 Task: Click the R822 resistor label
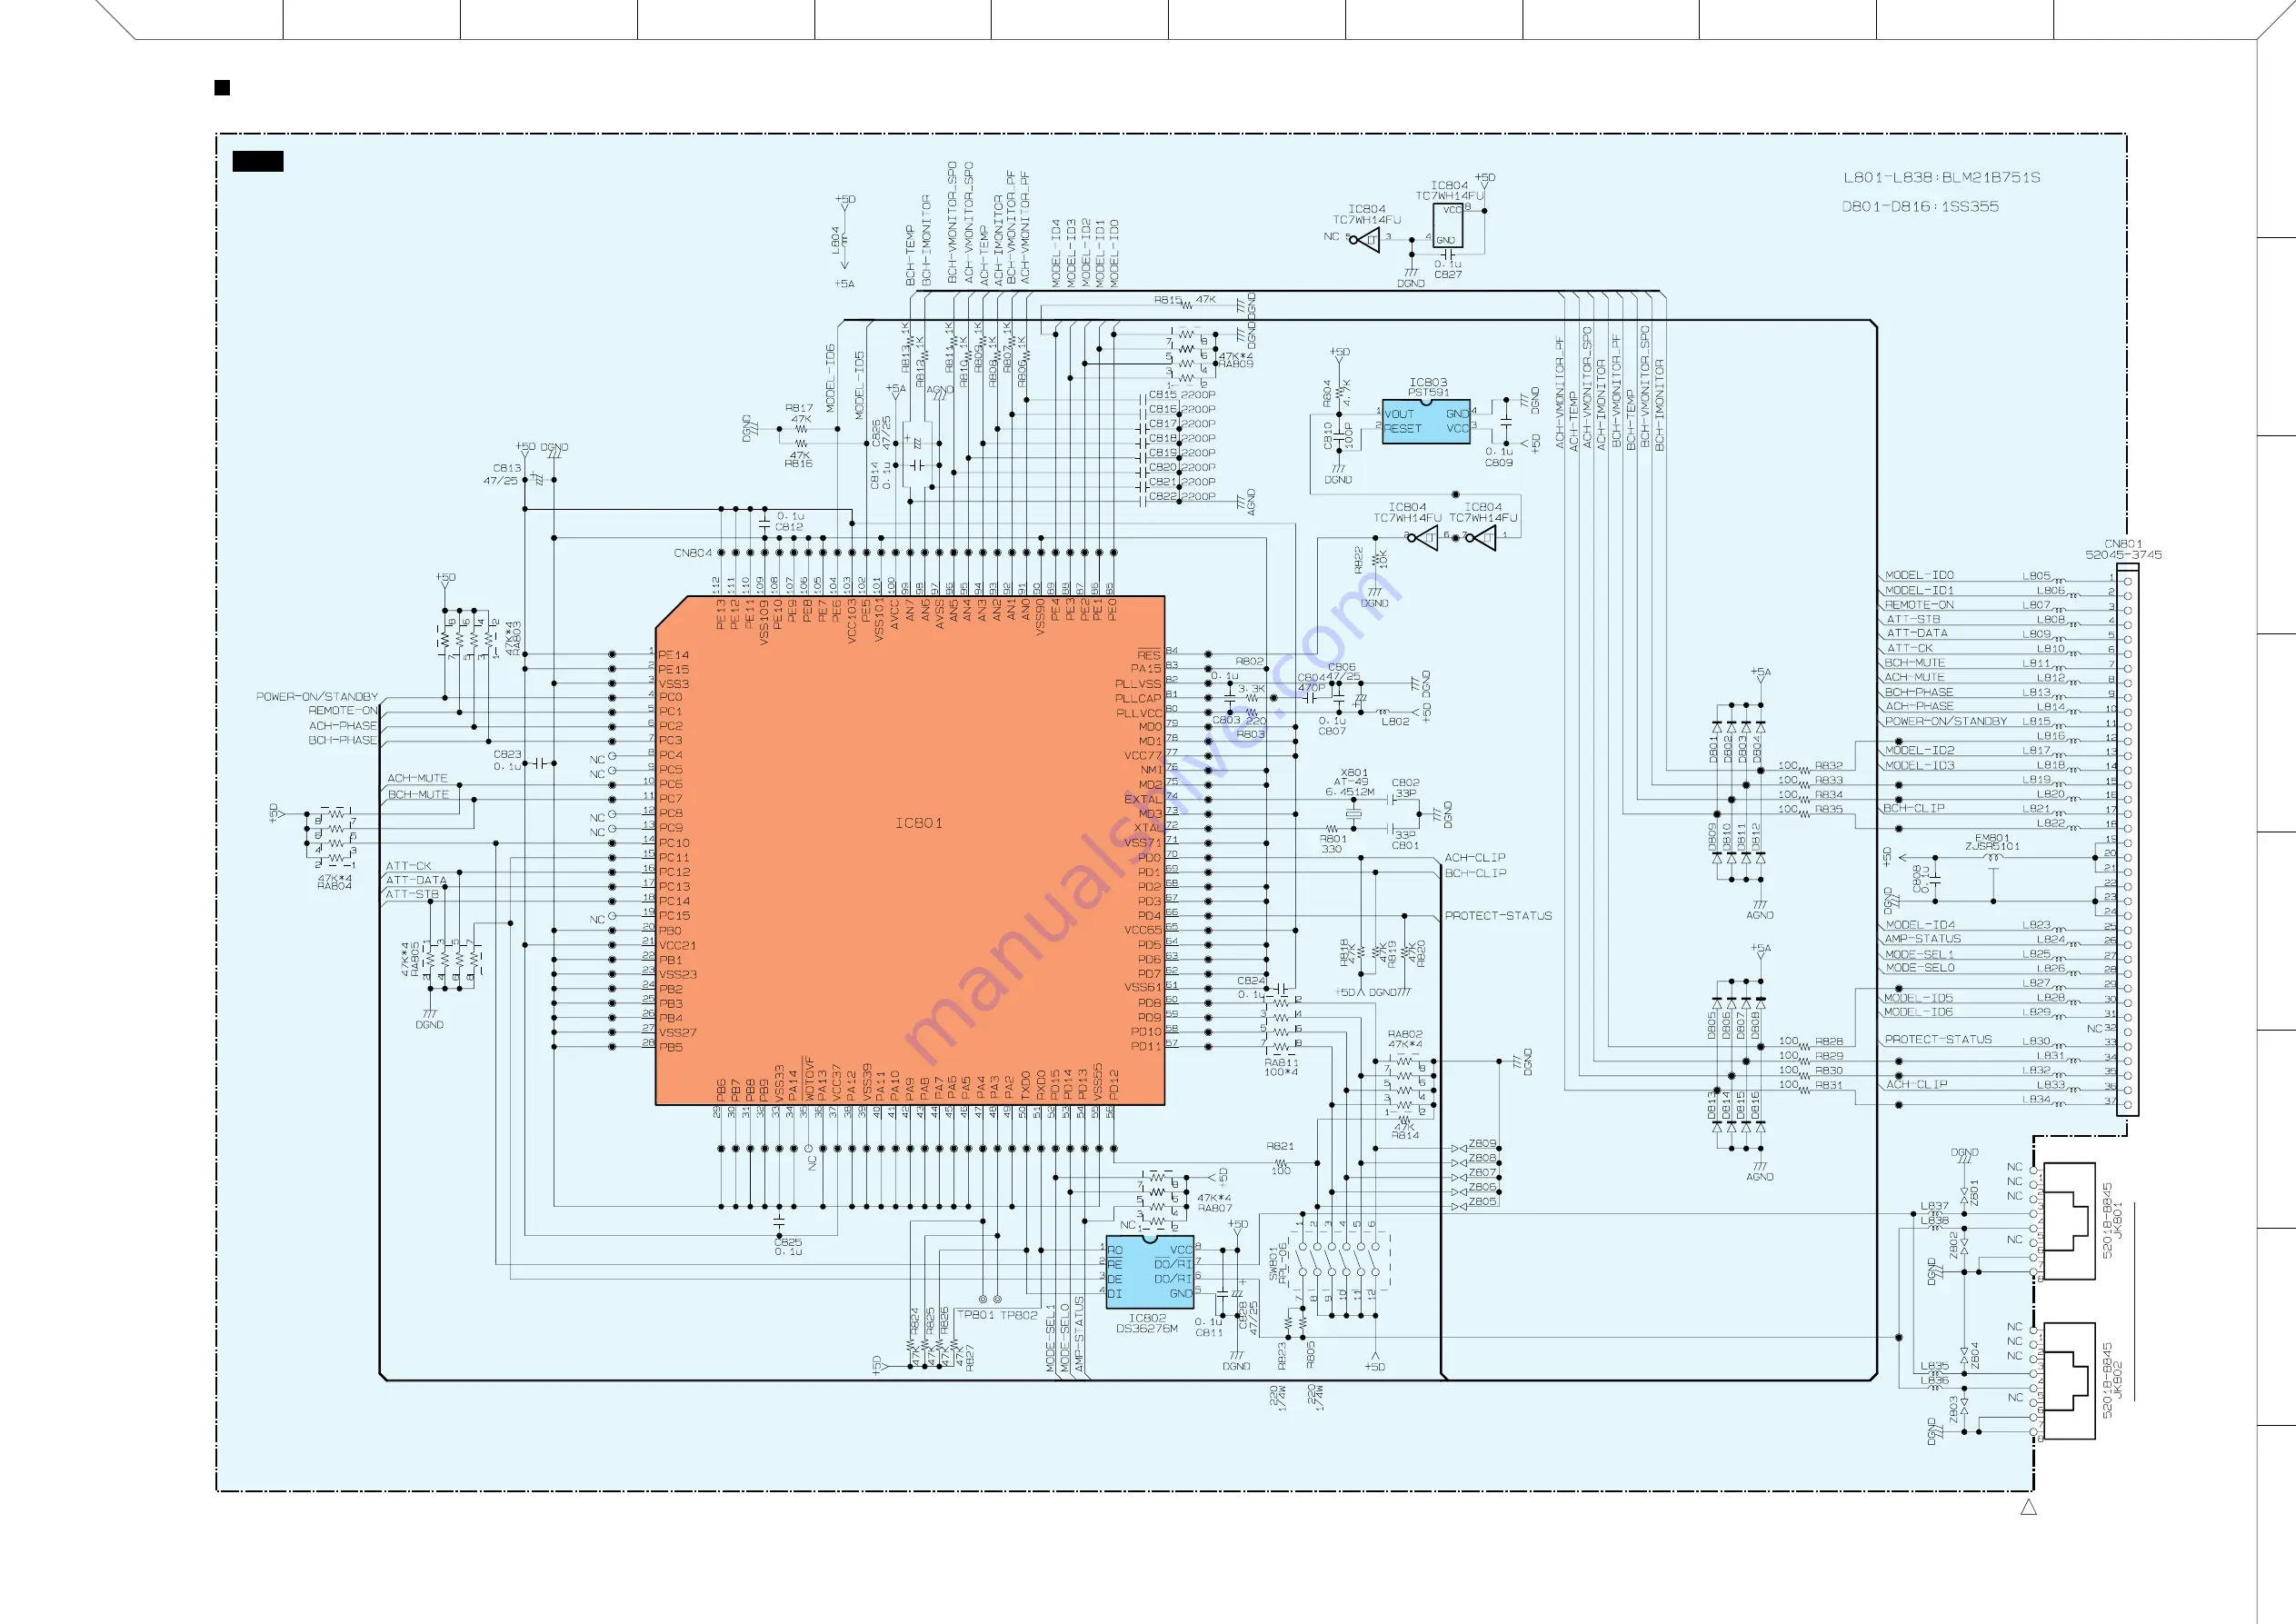tap(1358, 559)
